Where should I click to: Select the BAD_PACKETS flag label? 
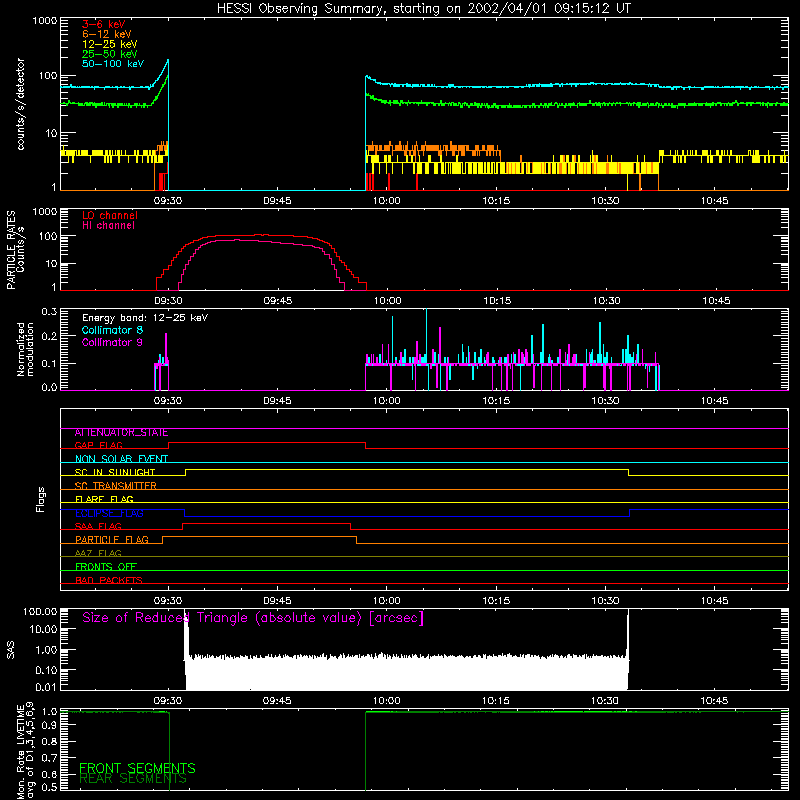tap(109, 581)
